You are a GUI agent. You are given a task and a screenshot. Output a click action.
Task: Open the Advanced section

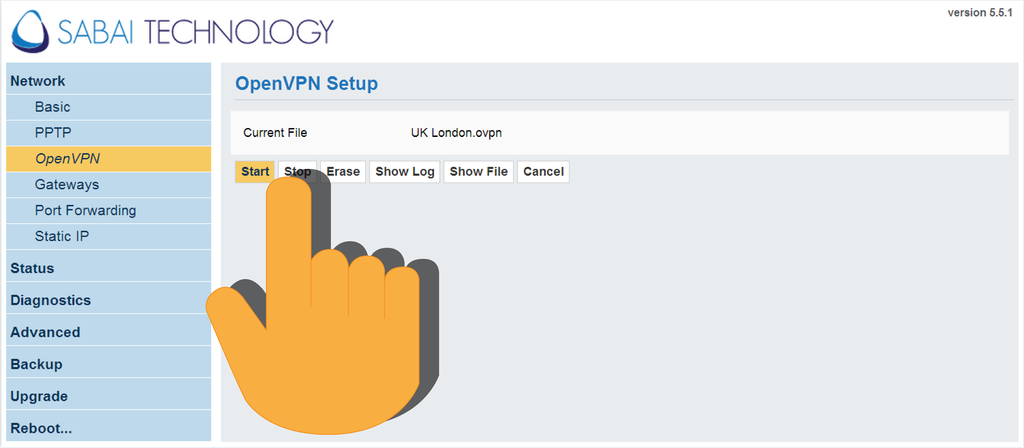tap(108, 332)
